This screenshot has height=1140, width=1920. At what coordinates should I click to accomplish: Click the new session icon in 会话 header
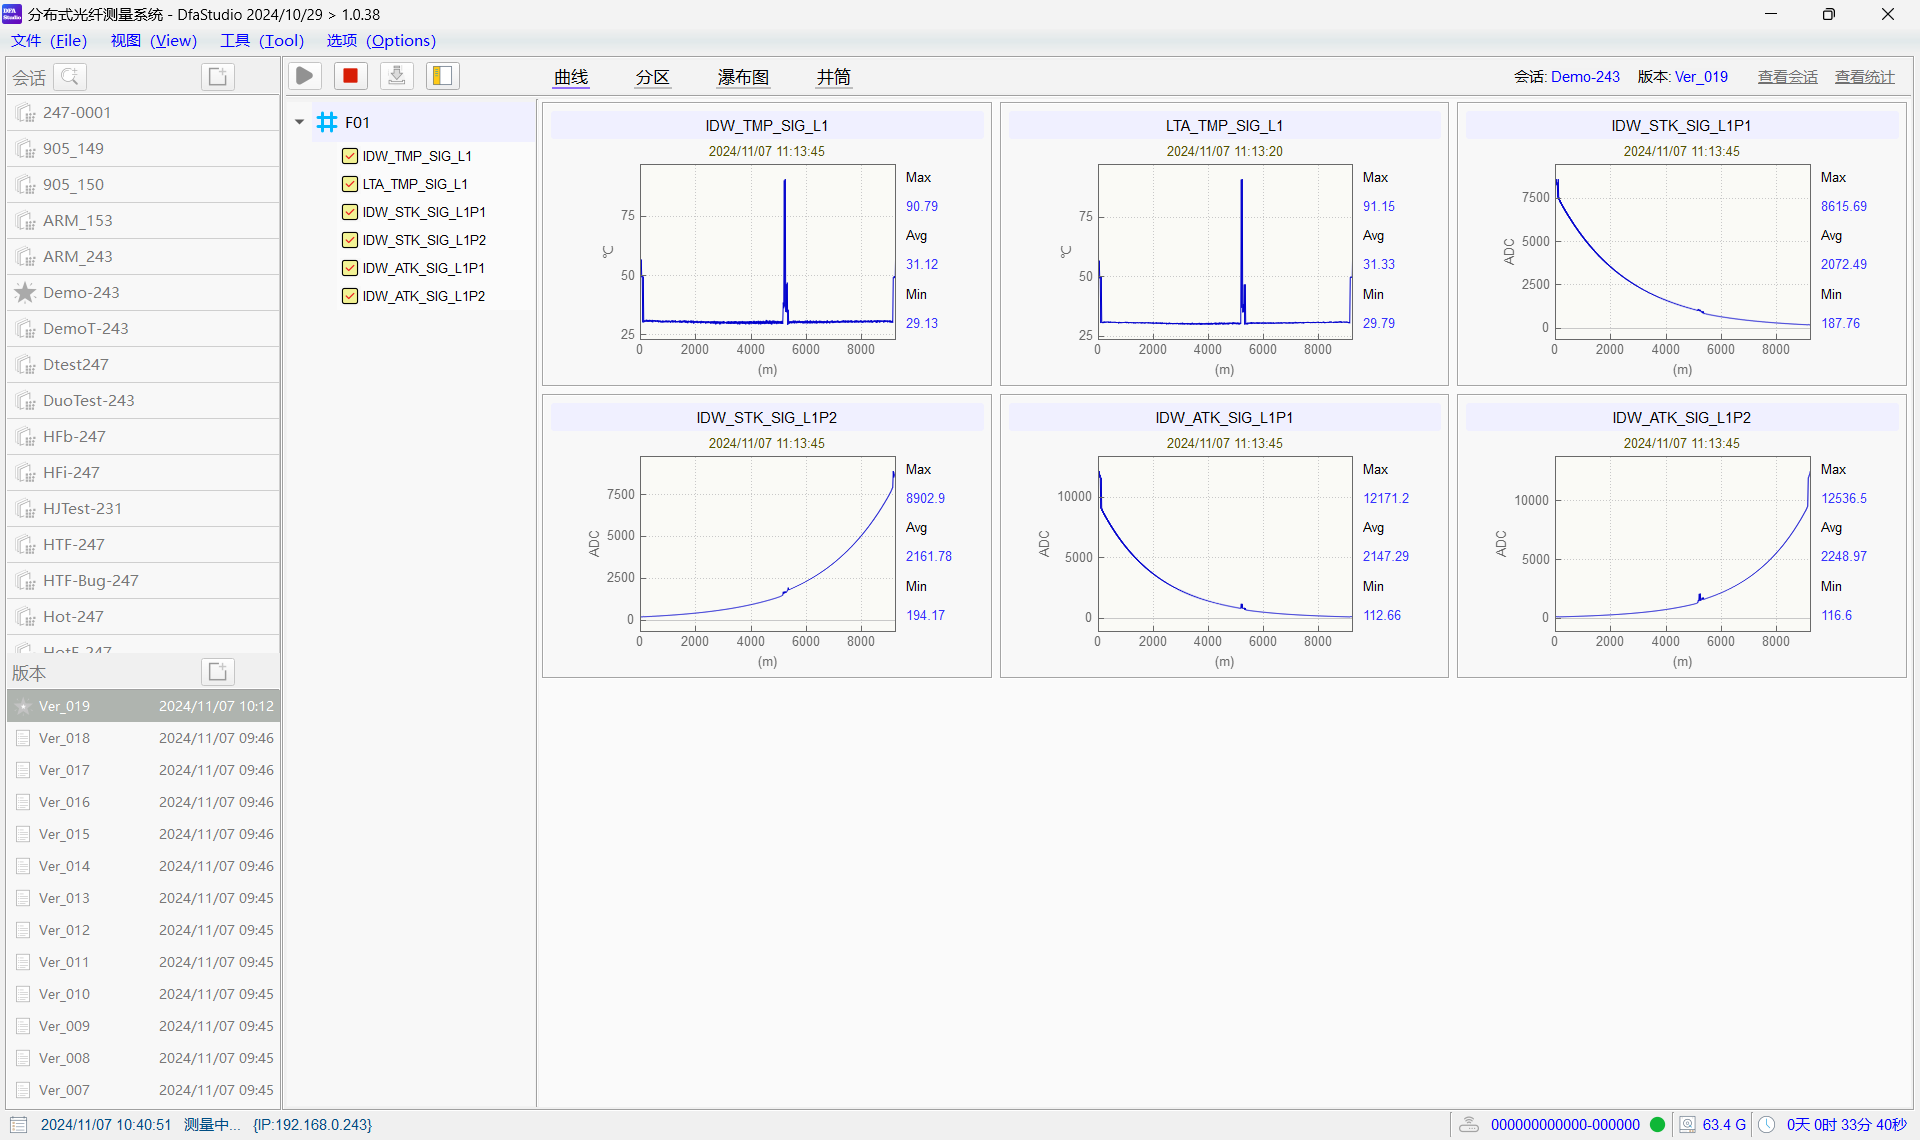coord(218,77)
